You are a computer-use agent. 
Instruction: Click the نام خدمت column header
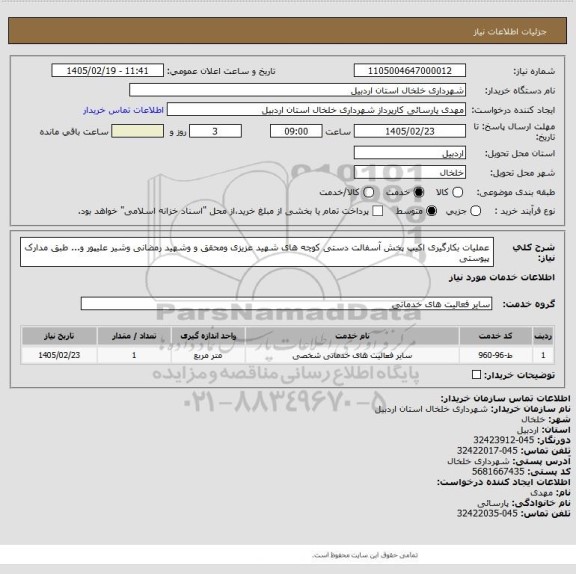[352, 336]
